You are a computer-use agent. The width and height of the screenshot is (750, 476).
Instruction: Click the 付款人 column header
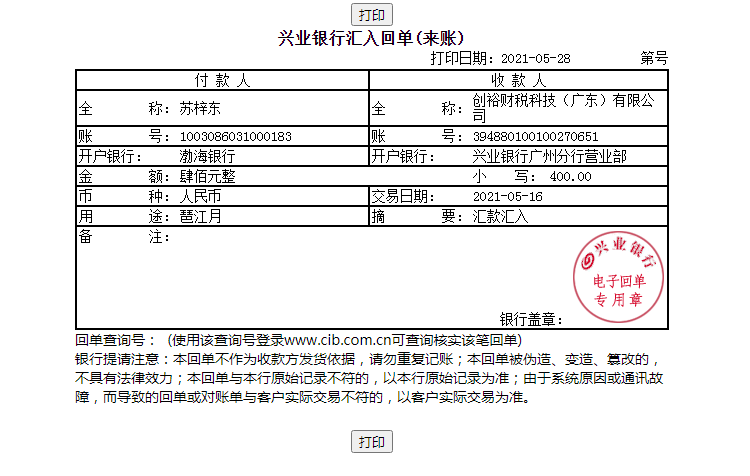point(222,80)
